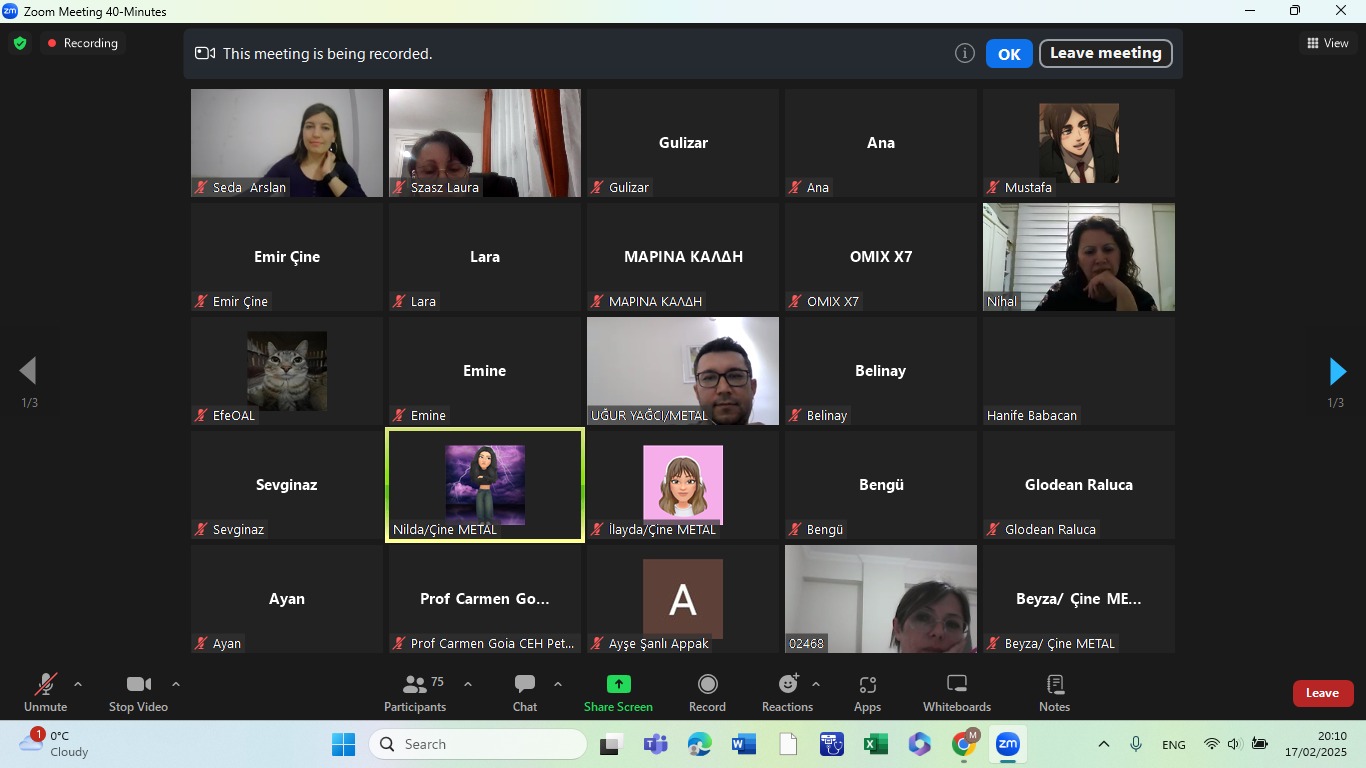Click the green encryption shield icon

pyautogui.click(x=20, y=44)
